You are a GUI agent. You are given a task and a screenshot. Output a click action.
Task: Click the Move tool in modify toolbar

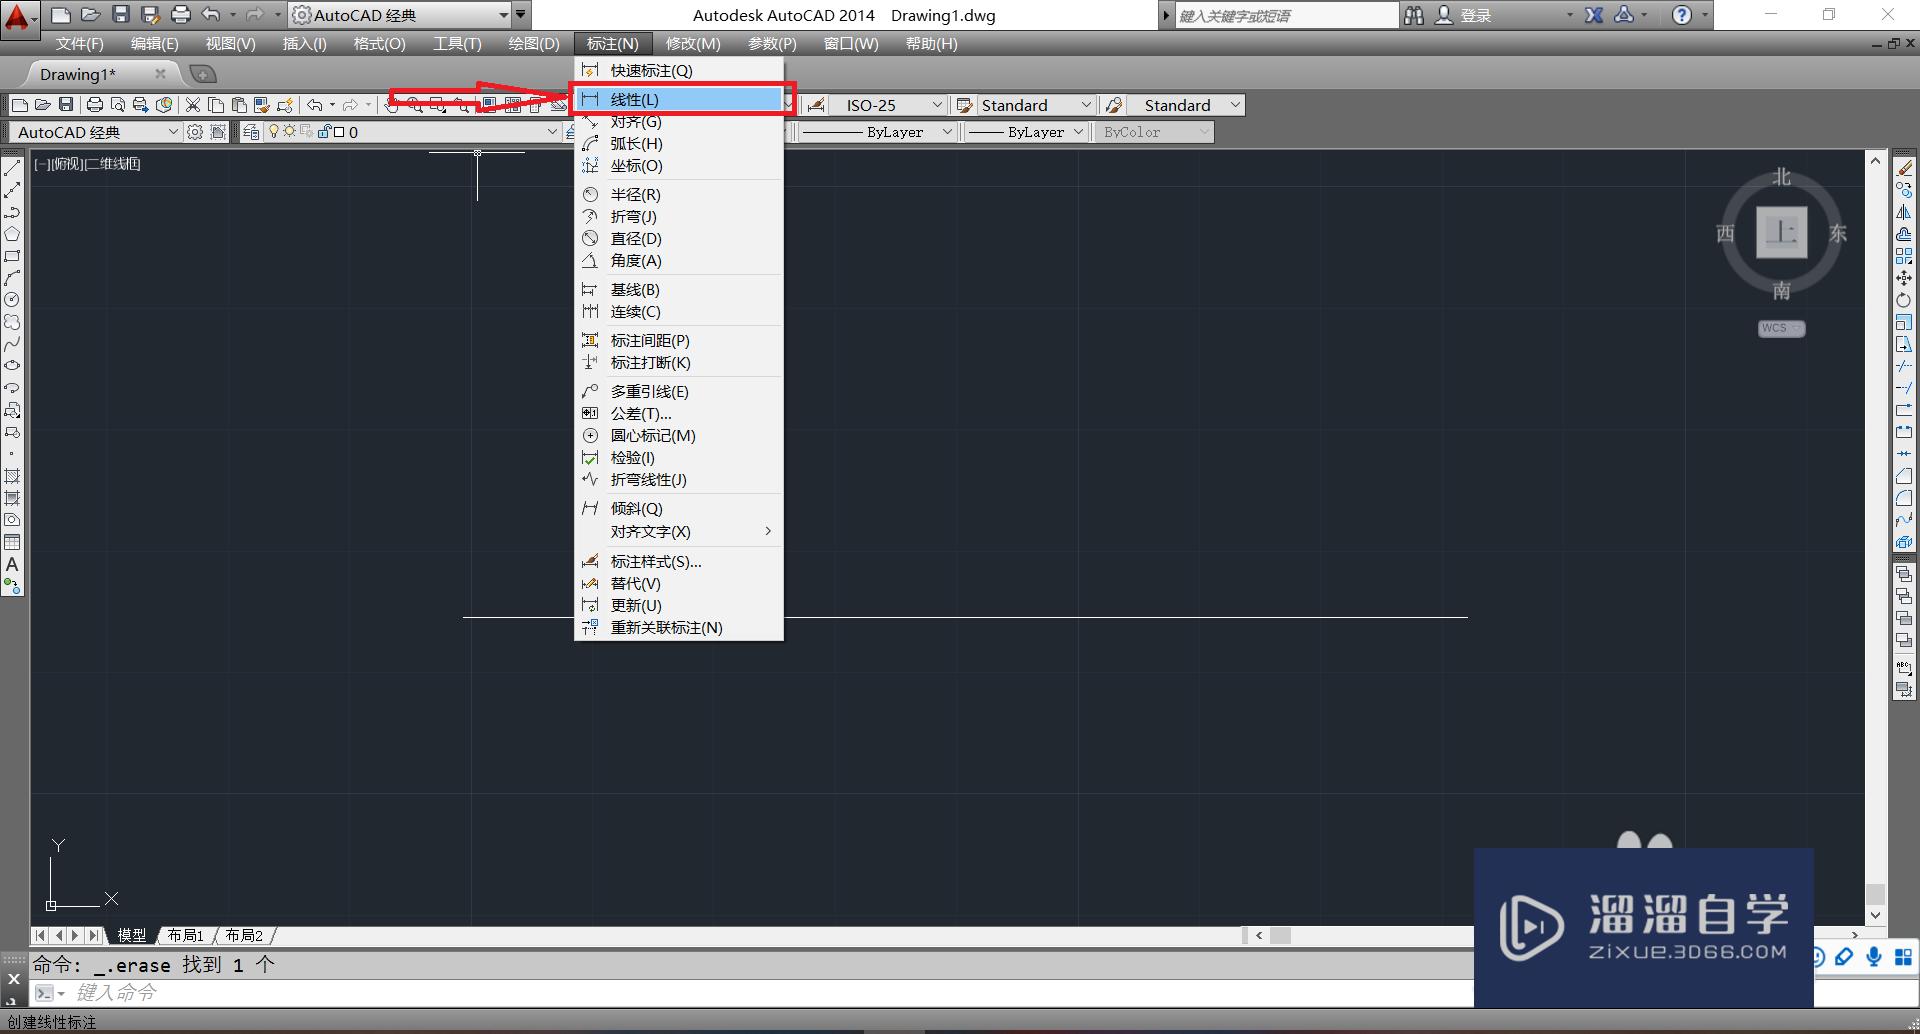point(1905,278)
